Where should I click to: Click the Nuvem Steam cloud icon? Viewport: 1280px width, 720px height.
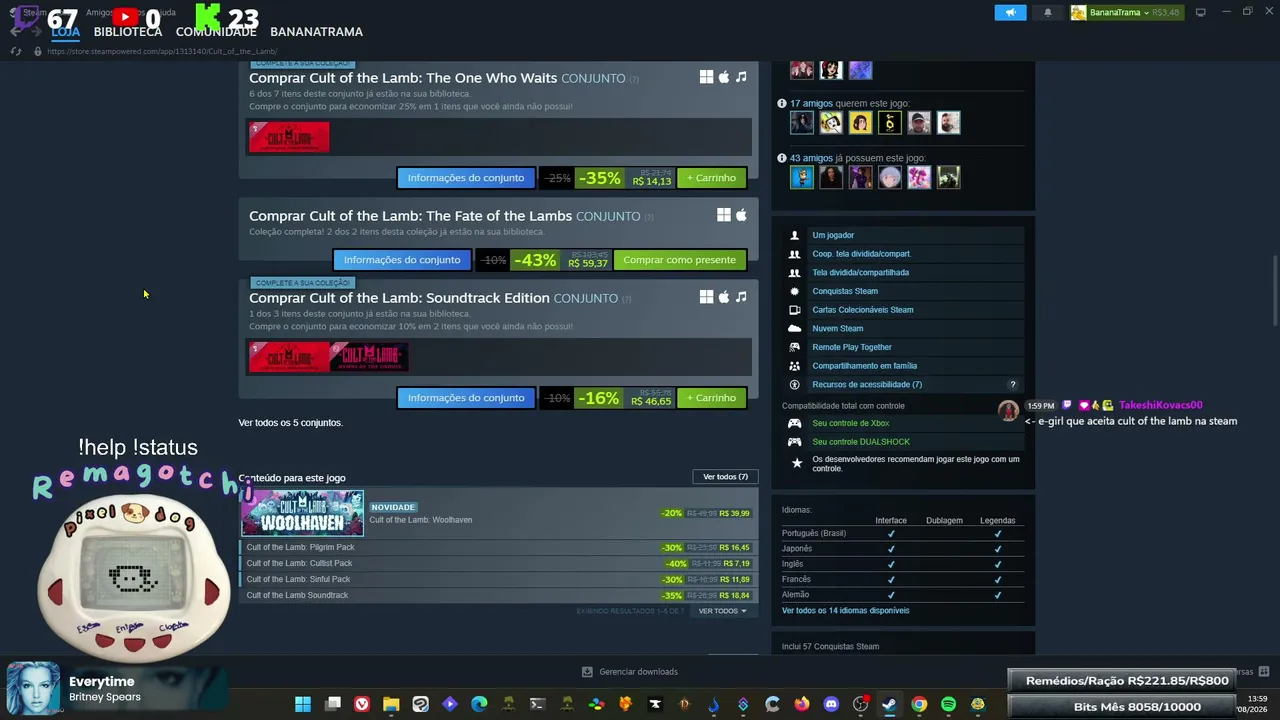(795, 329)
